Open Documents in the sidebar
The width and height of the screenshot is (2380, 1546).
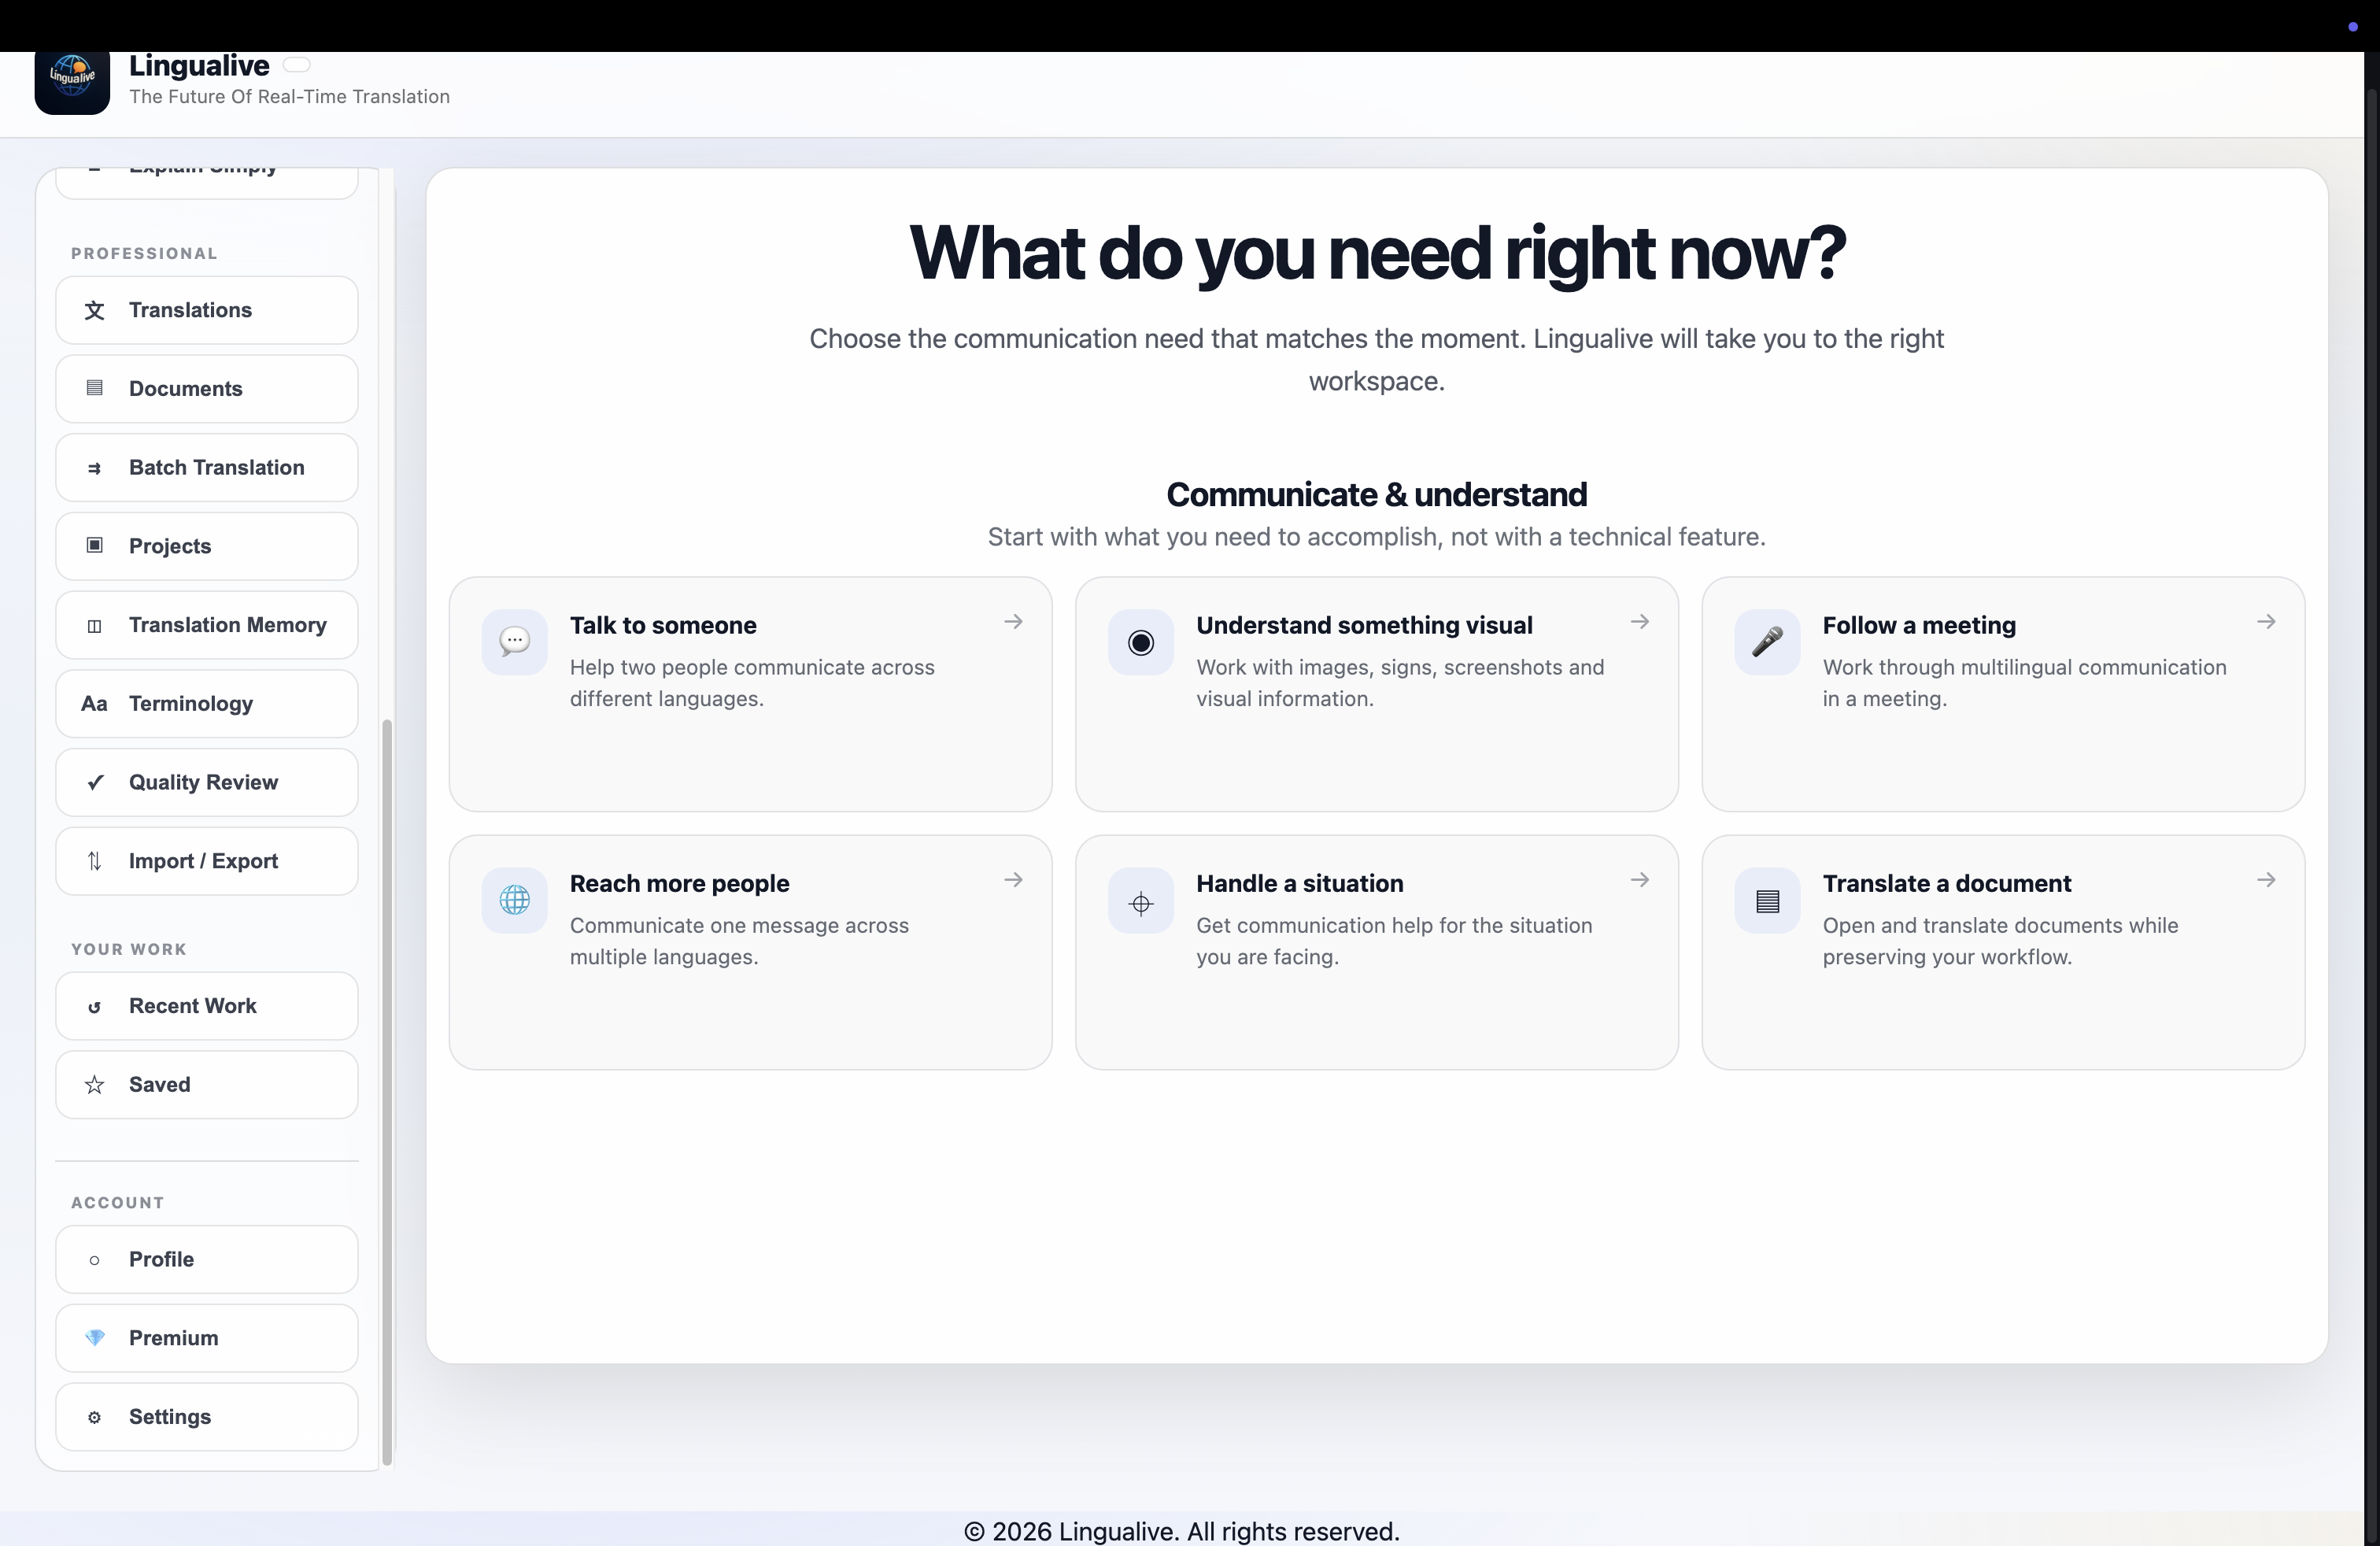tap(207, 388)
